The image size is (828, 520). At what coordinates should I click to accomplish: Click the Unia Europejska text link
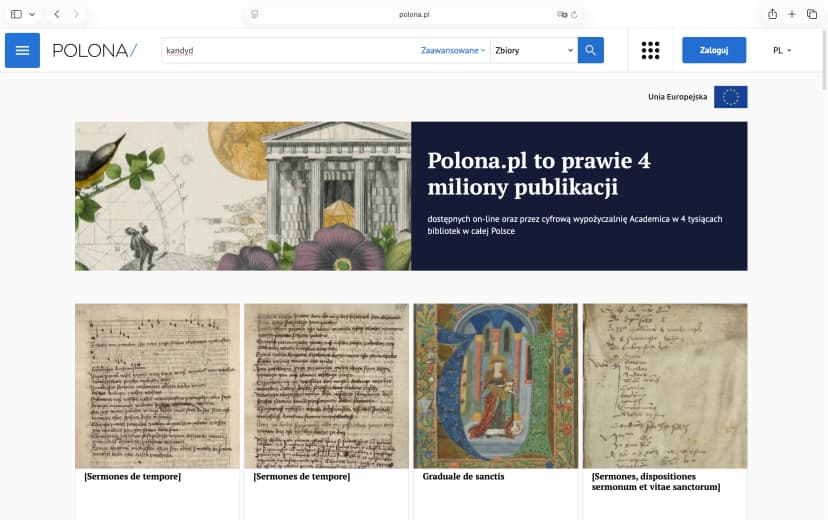(678, 97)
